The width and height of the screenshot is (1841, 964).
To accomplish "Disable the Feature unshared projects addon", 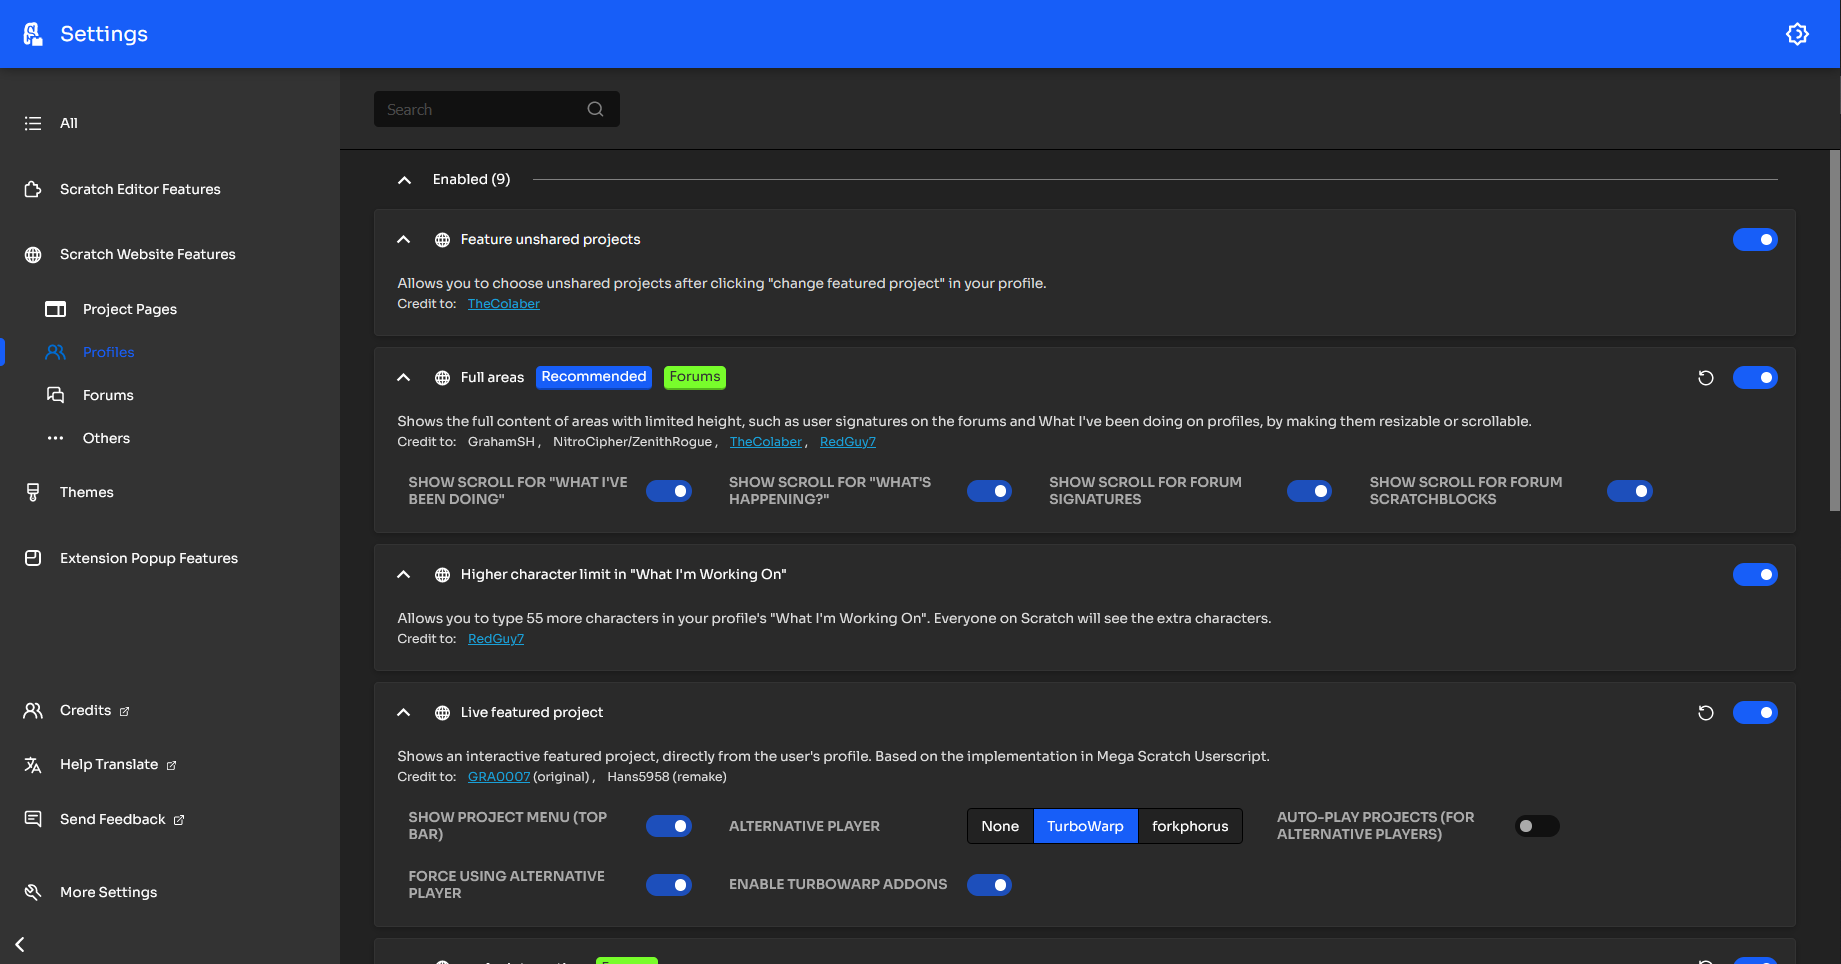I will point(1755,240).
